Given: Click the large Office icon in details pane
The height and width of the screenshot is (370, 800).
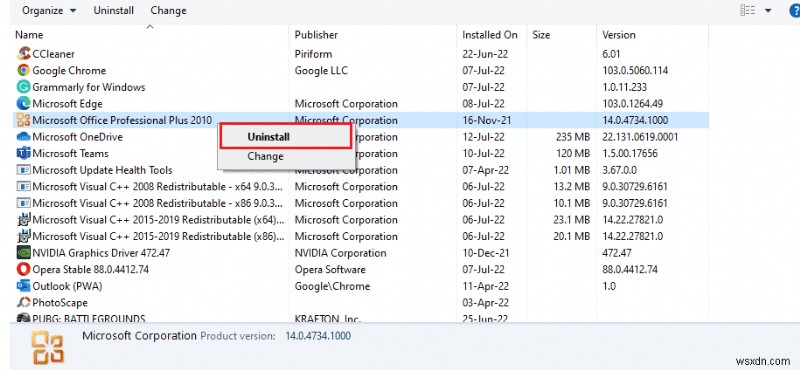Looking at the screenshot, I should 47,347.
